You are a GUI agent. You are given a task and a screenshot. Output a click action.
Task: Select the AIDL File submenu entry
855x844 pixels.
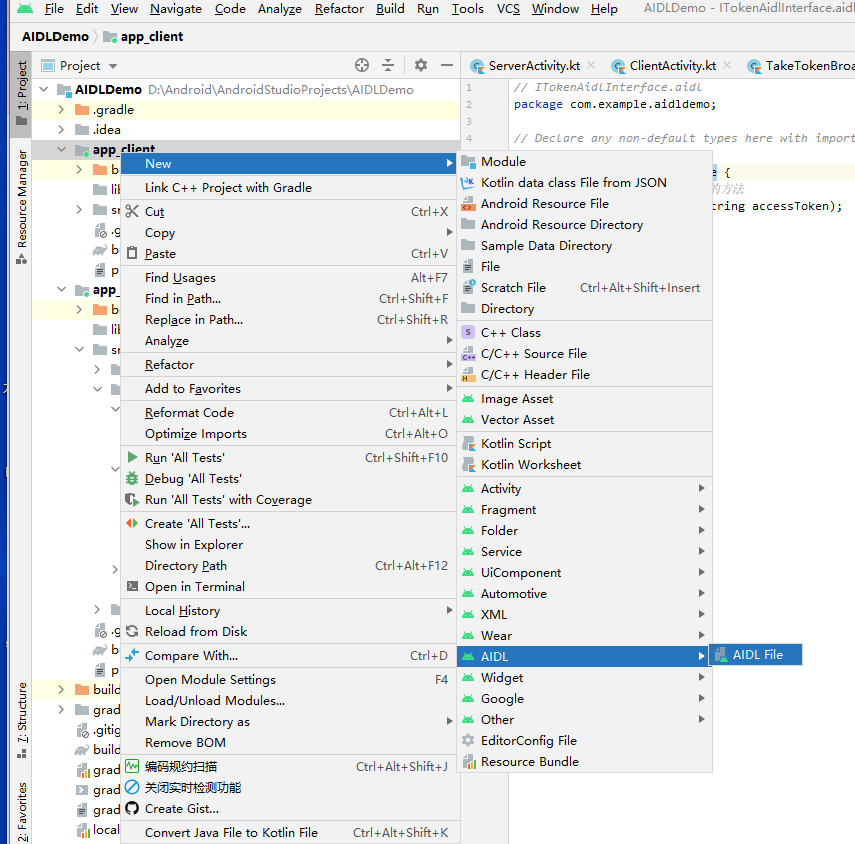(755, 654)
